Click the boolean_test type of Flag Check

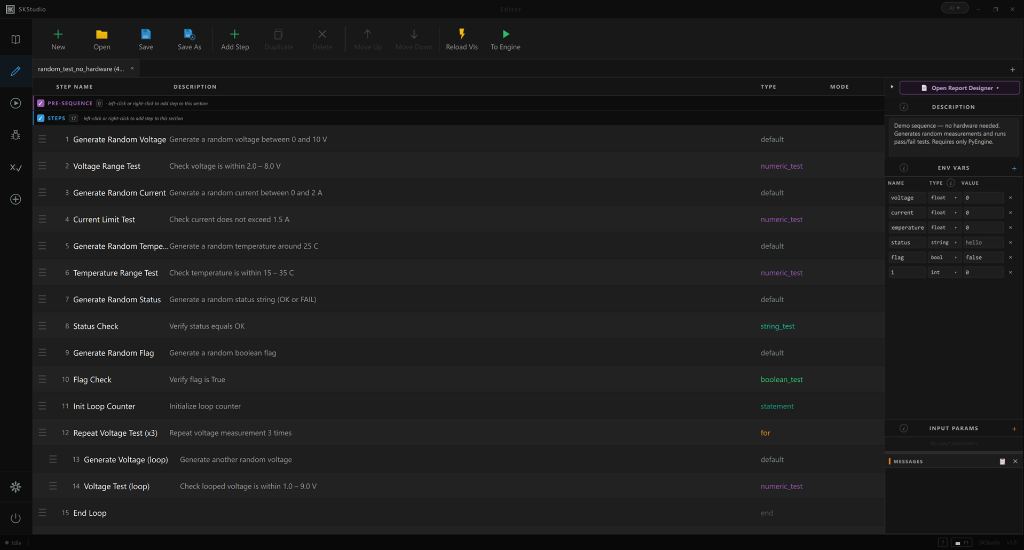point(782,380)
